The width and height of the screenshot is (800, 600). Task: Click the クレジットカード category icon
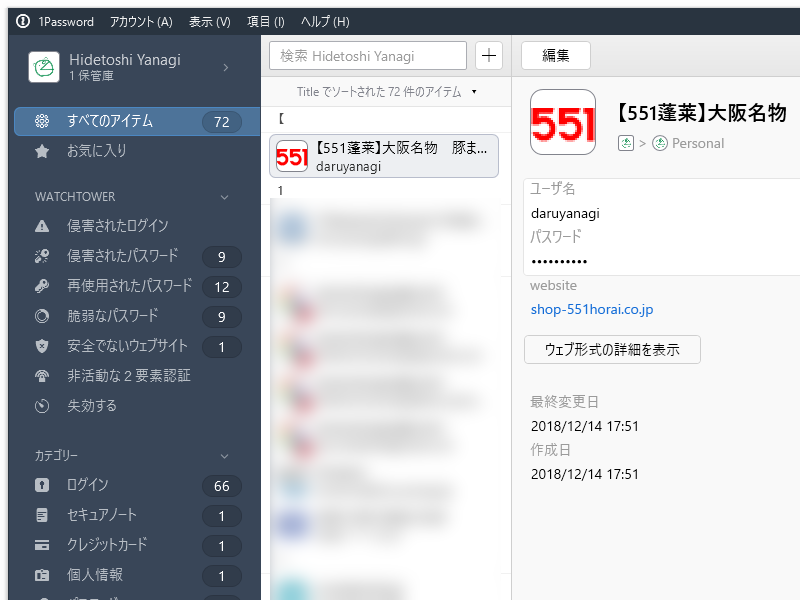pyautogui.click(x=42, y=545)
